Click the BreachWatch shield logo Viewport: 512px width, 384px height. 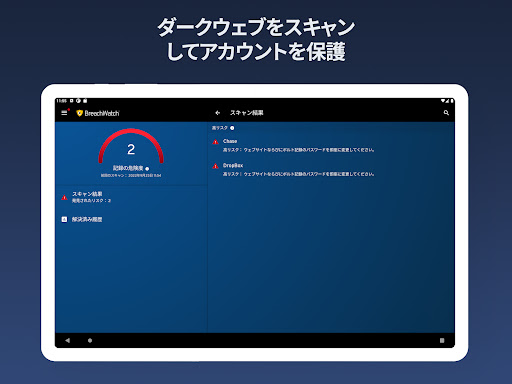pyautogui.click(x=79, y=113)
